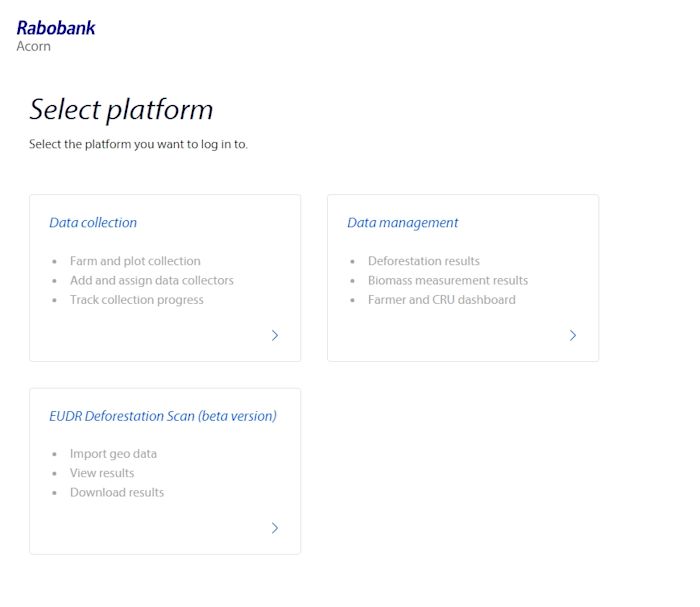Click Track collection progress item
The image size is (700, 607).
pyautogui.click(x=137, y=299)
